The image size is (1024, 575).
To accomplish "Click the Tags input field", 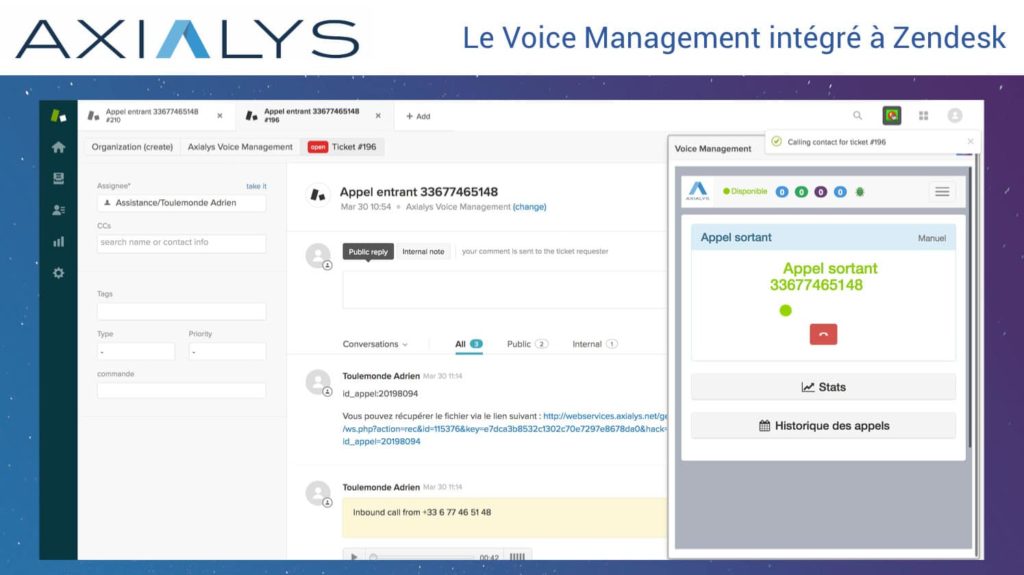I will pyautogui.click(x=182, y=311).
